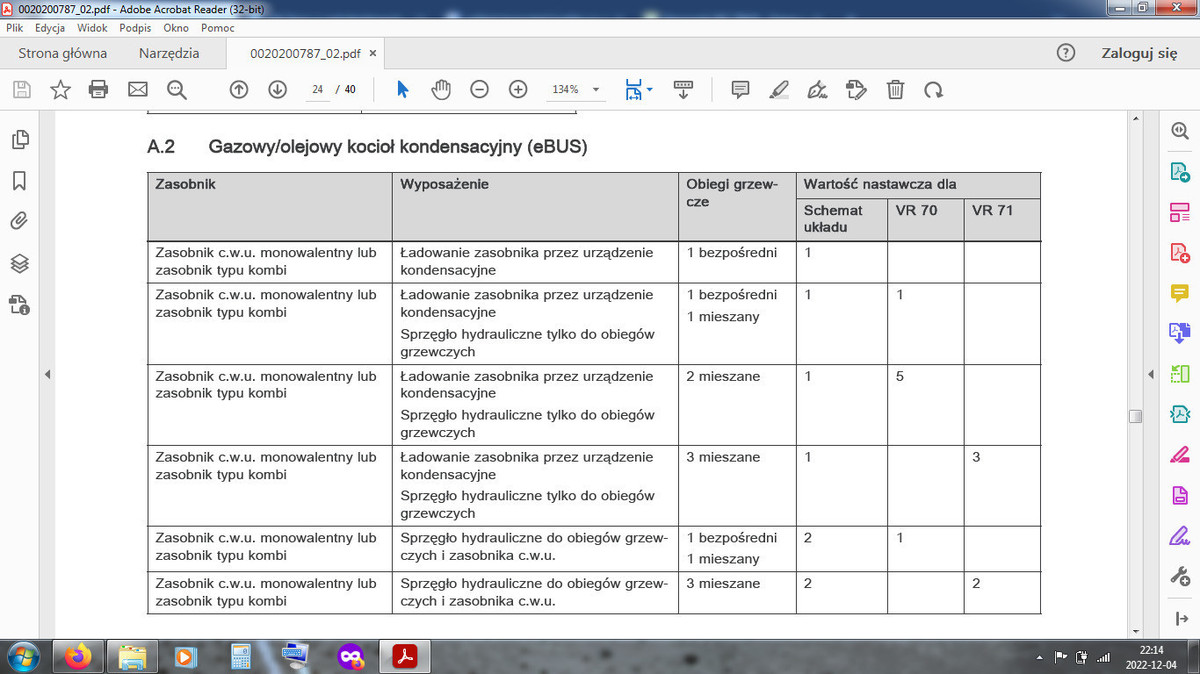The height and width of the screenshot is (674, 1200).
Task: Open page thumbnails in the left panel
Action: click(20, 141)
